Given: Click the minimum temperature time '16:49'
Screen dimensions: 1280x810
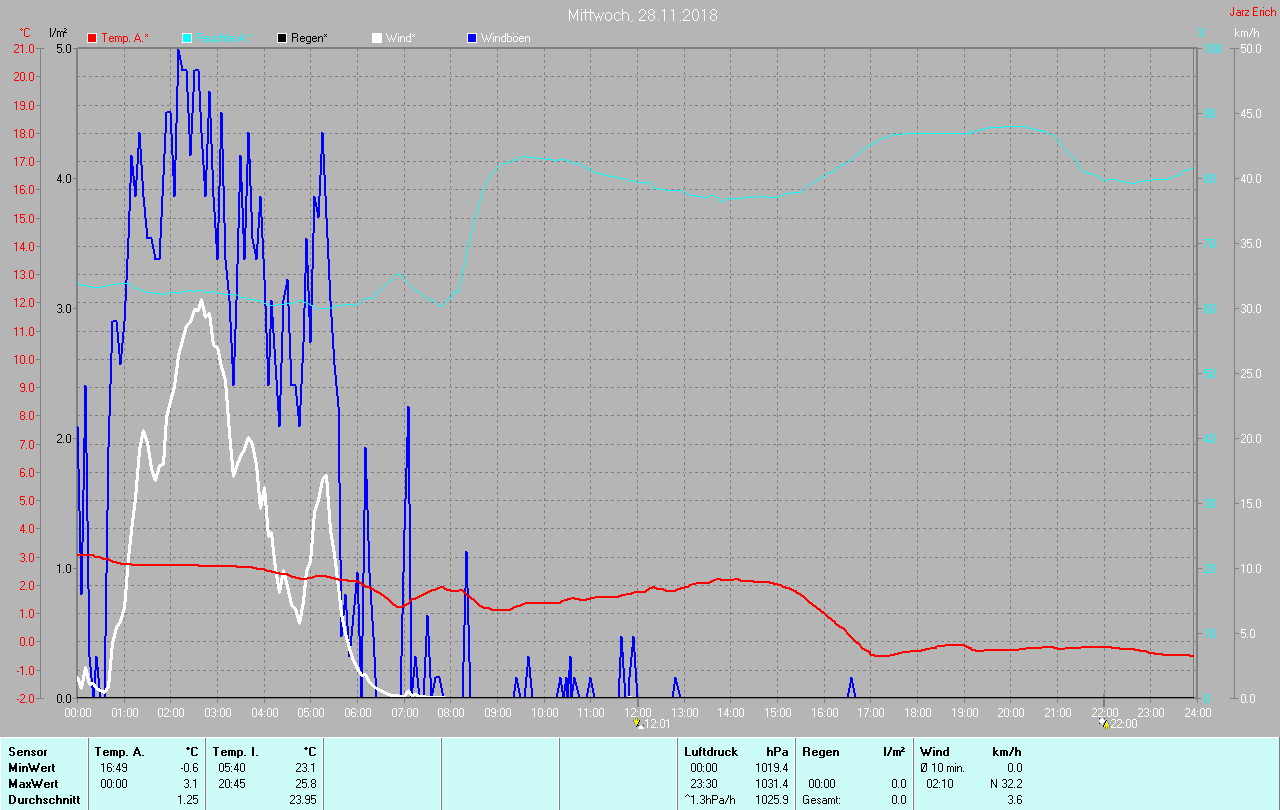Looking at the screenshot, I should [114, 768].
